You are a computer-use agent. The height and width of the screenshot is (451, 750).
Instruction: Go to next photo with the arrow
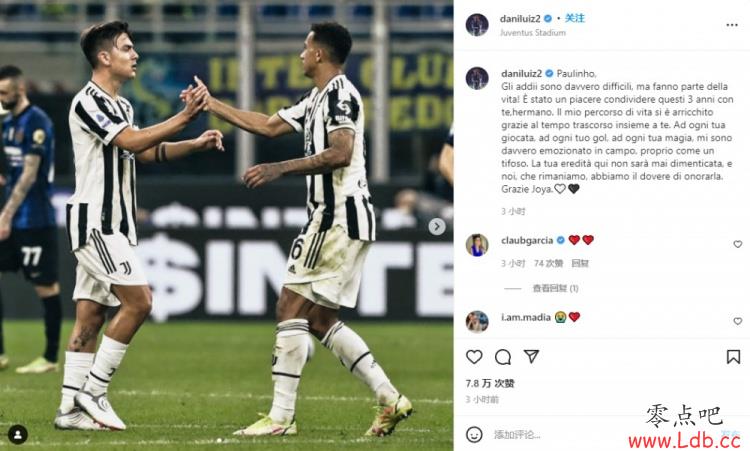[436, 226]
